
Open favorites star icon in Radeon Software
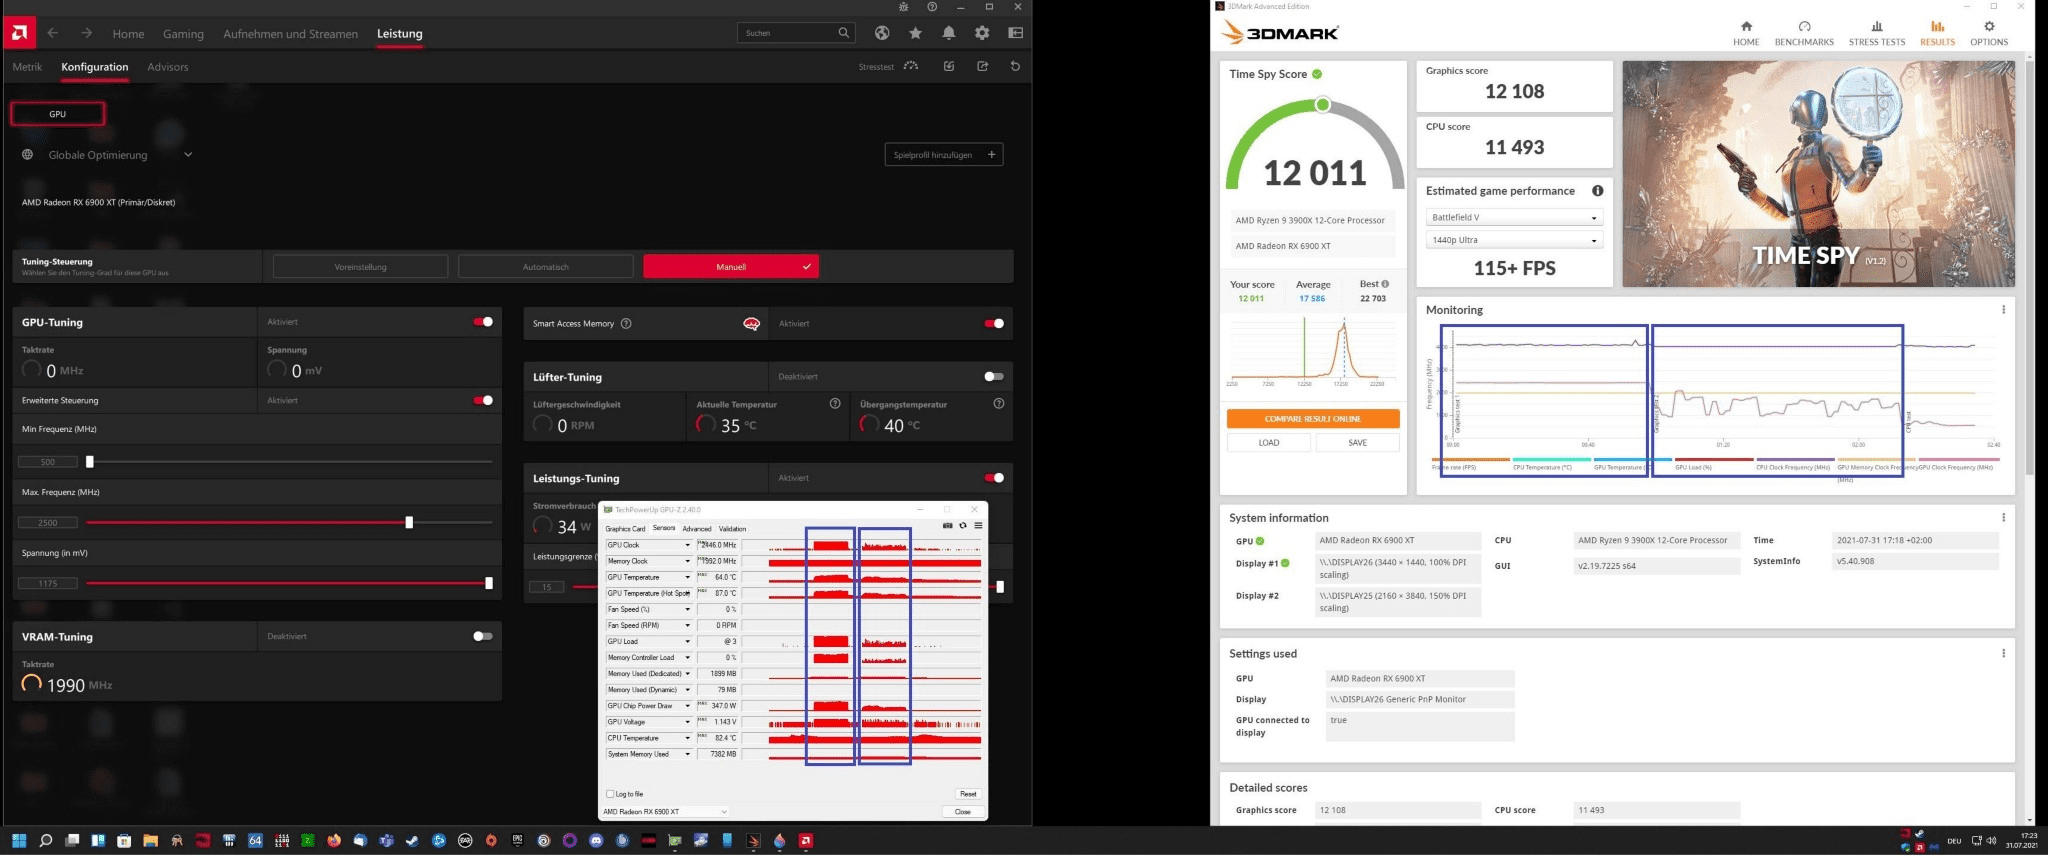915,33
